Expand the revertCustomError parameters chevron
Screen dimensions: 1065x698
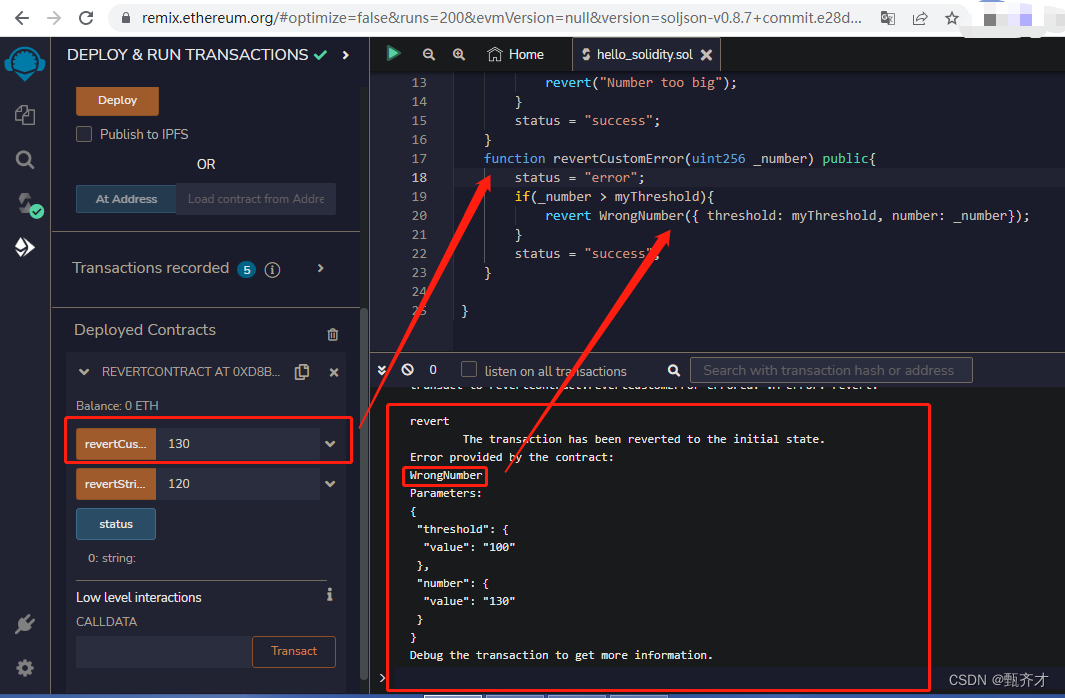(330, 443)
